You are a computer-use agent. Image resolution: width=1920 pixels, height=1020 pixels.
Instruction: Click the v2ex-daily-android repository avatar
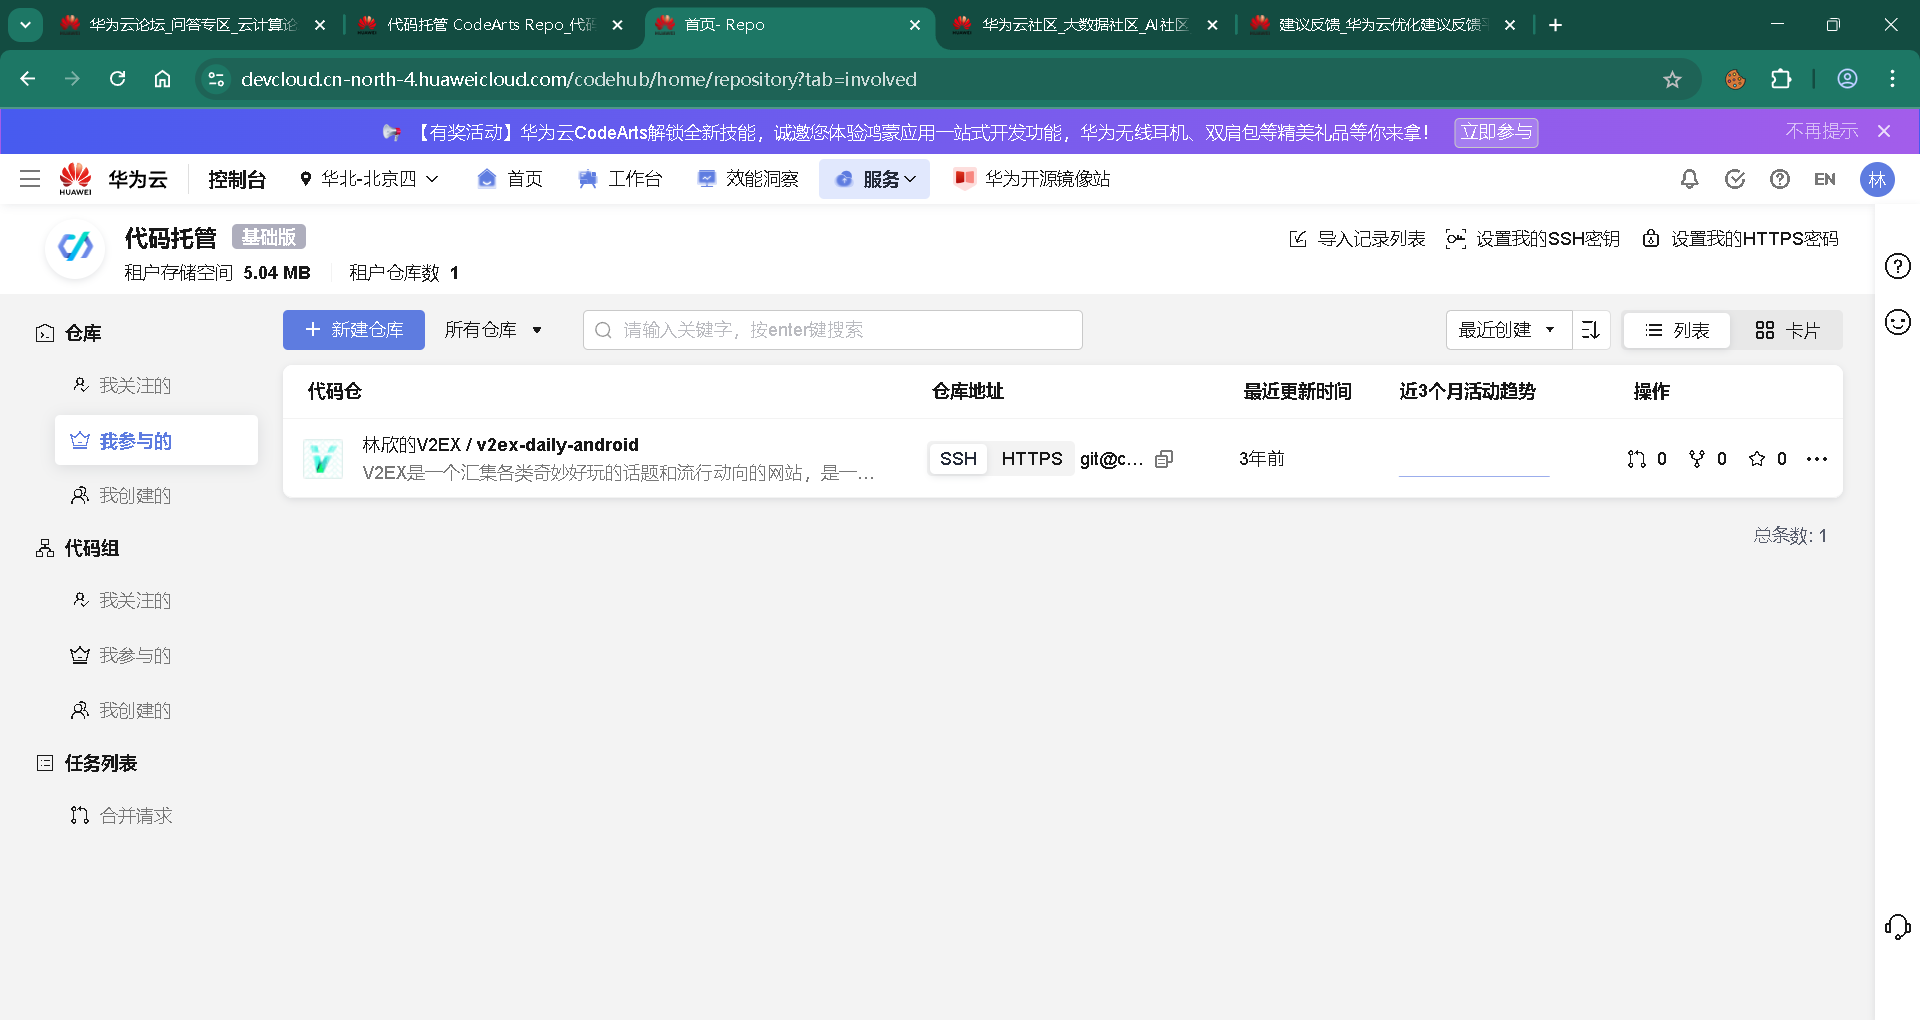323,459
